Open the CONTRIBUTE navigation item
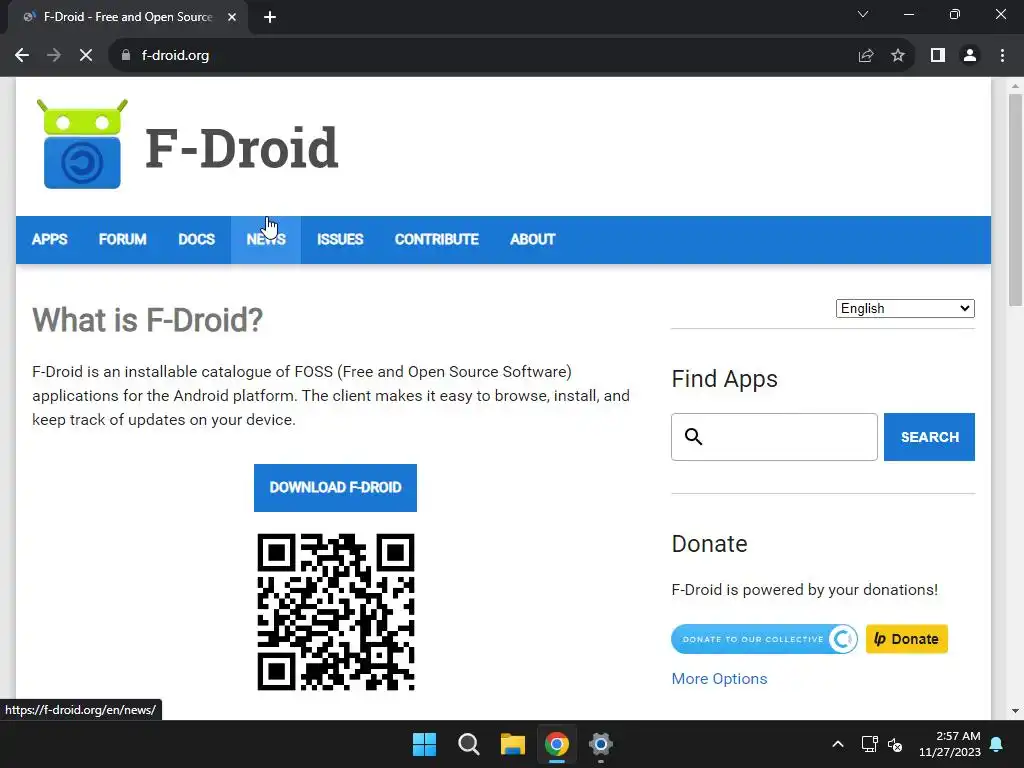 click(437, 240)
